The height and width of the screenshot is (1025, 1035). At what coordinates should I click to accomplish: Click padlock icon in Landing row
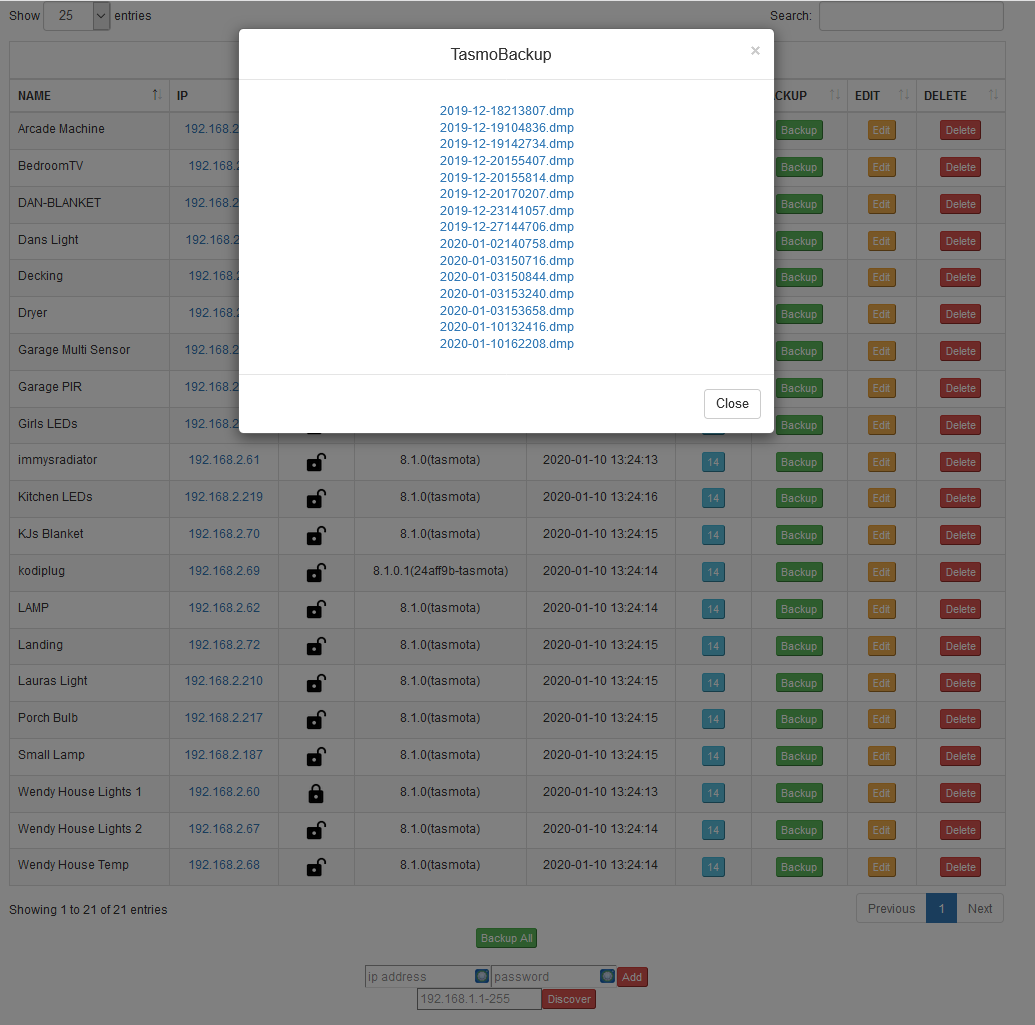click(316, 645)
